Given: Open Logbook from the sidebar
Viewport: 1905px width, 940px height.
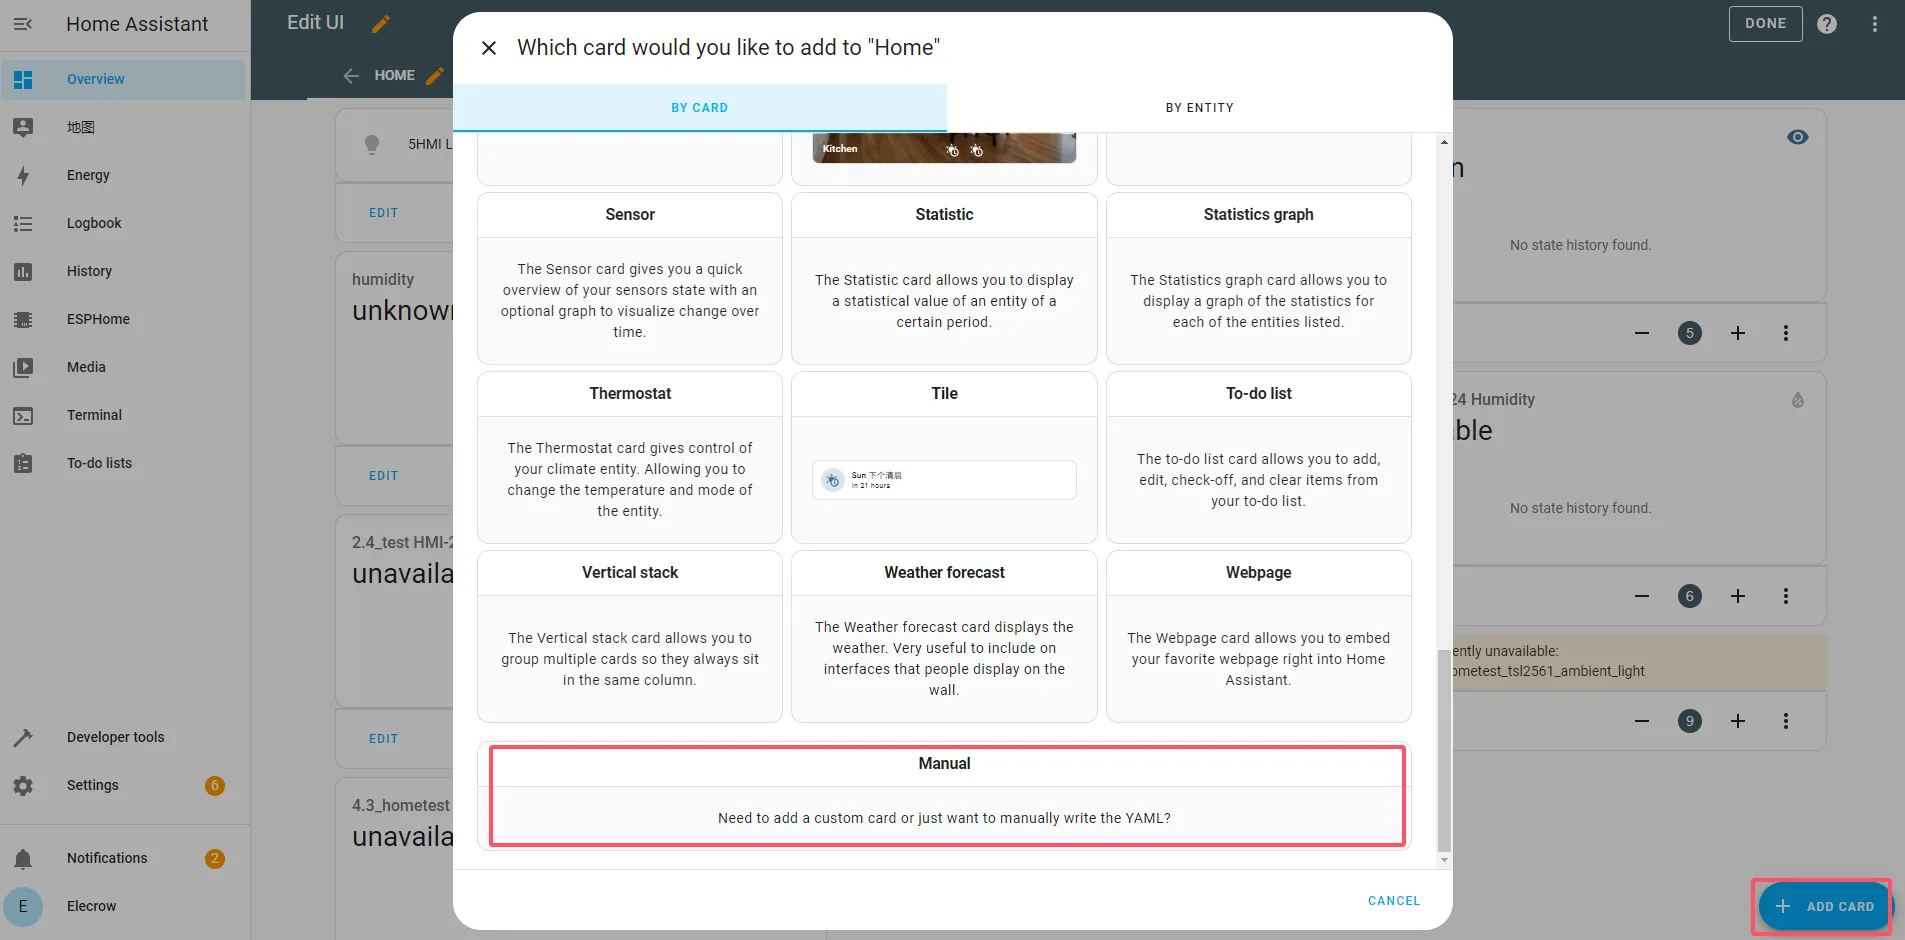Looking at the screenshot, I should coord(94,223).
